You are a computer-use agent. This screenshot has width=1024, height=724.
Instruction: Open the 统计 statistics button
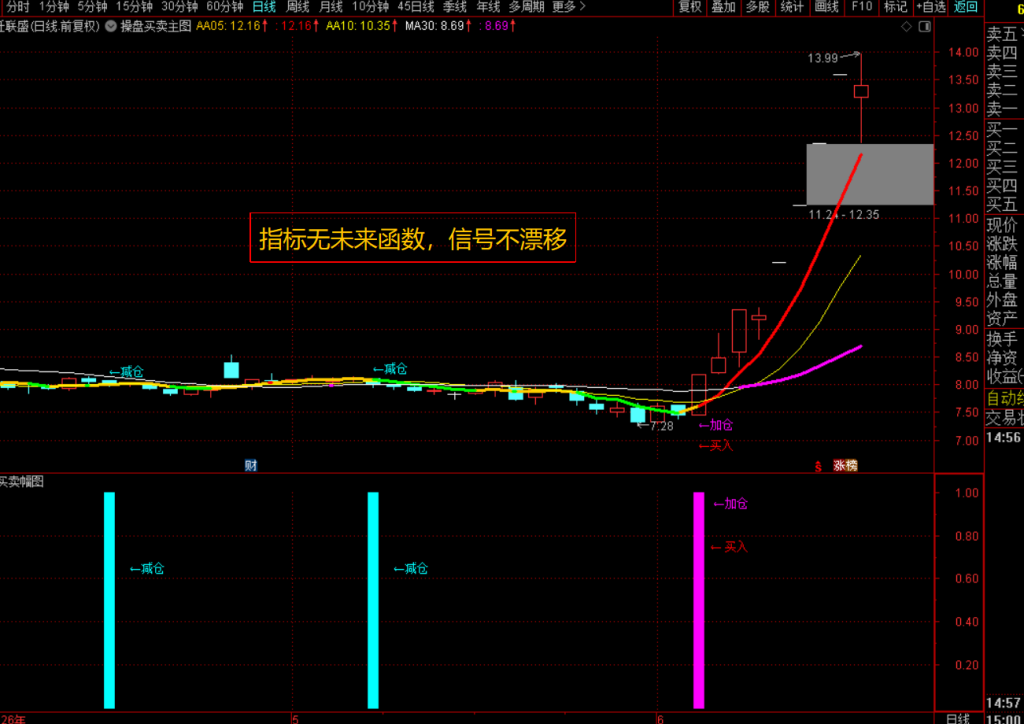pyautogui.click(x=792, y=7)
